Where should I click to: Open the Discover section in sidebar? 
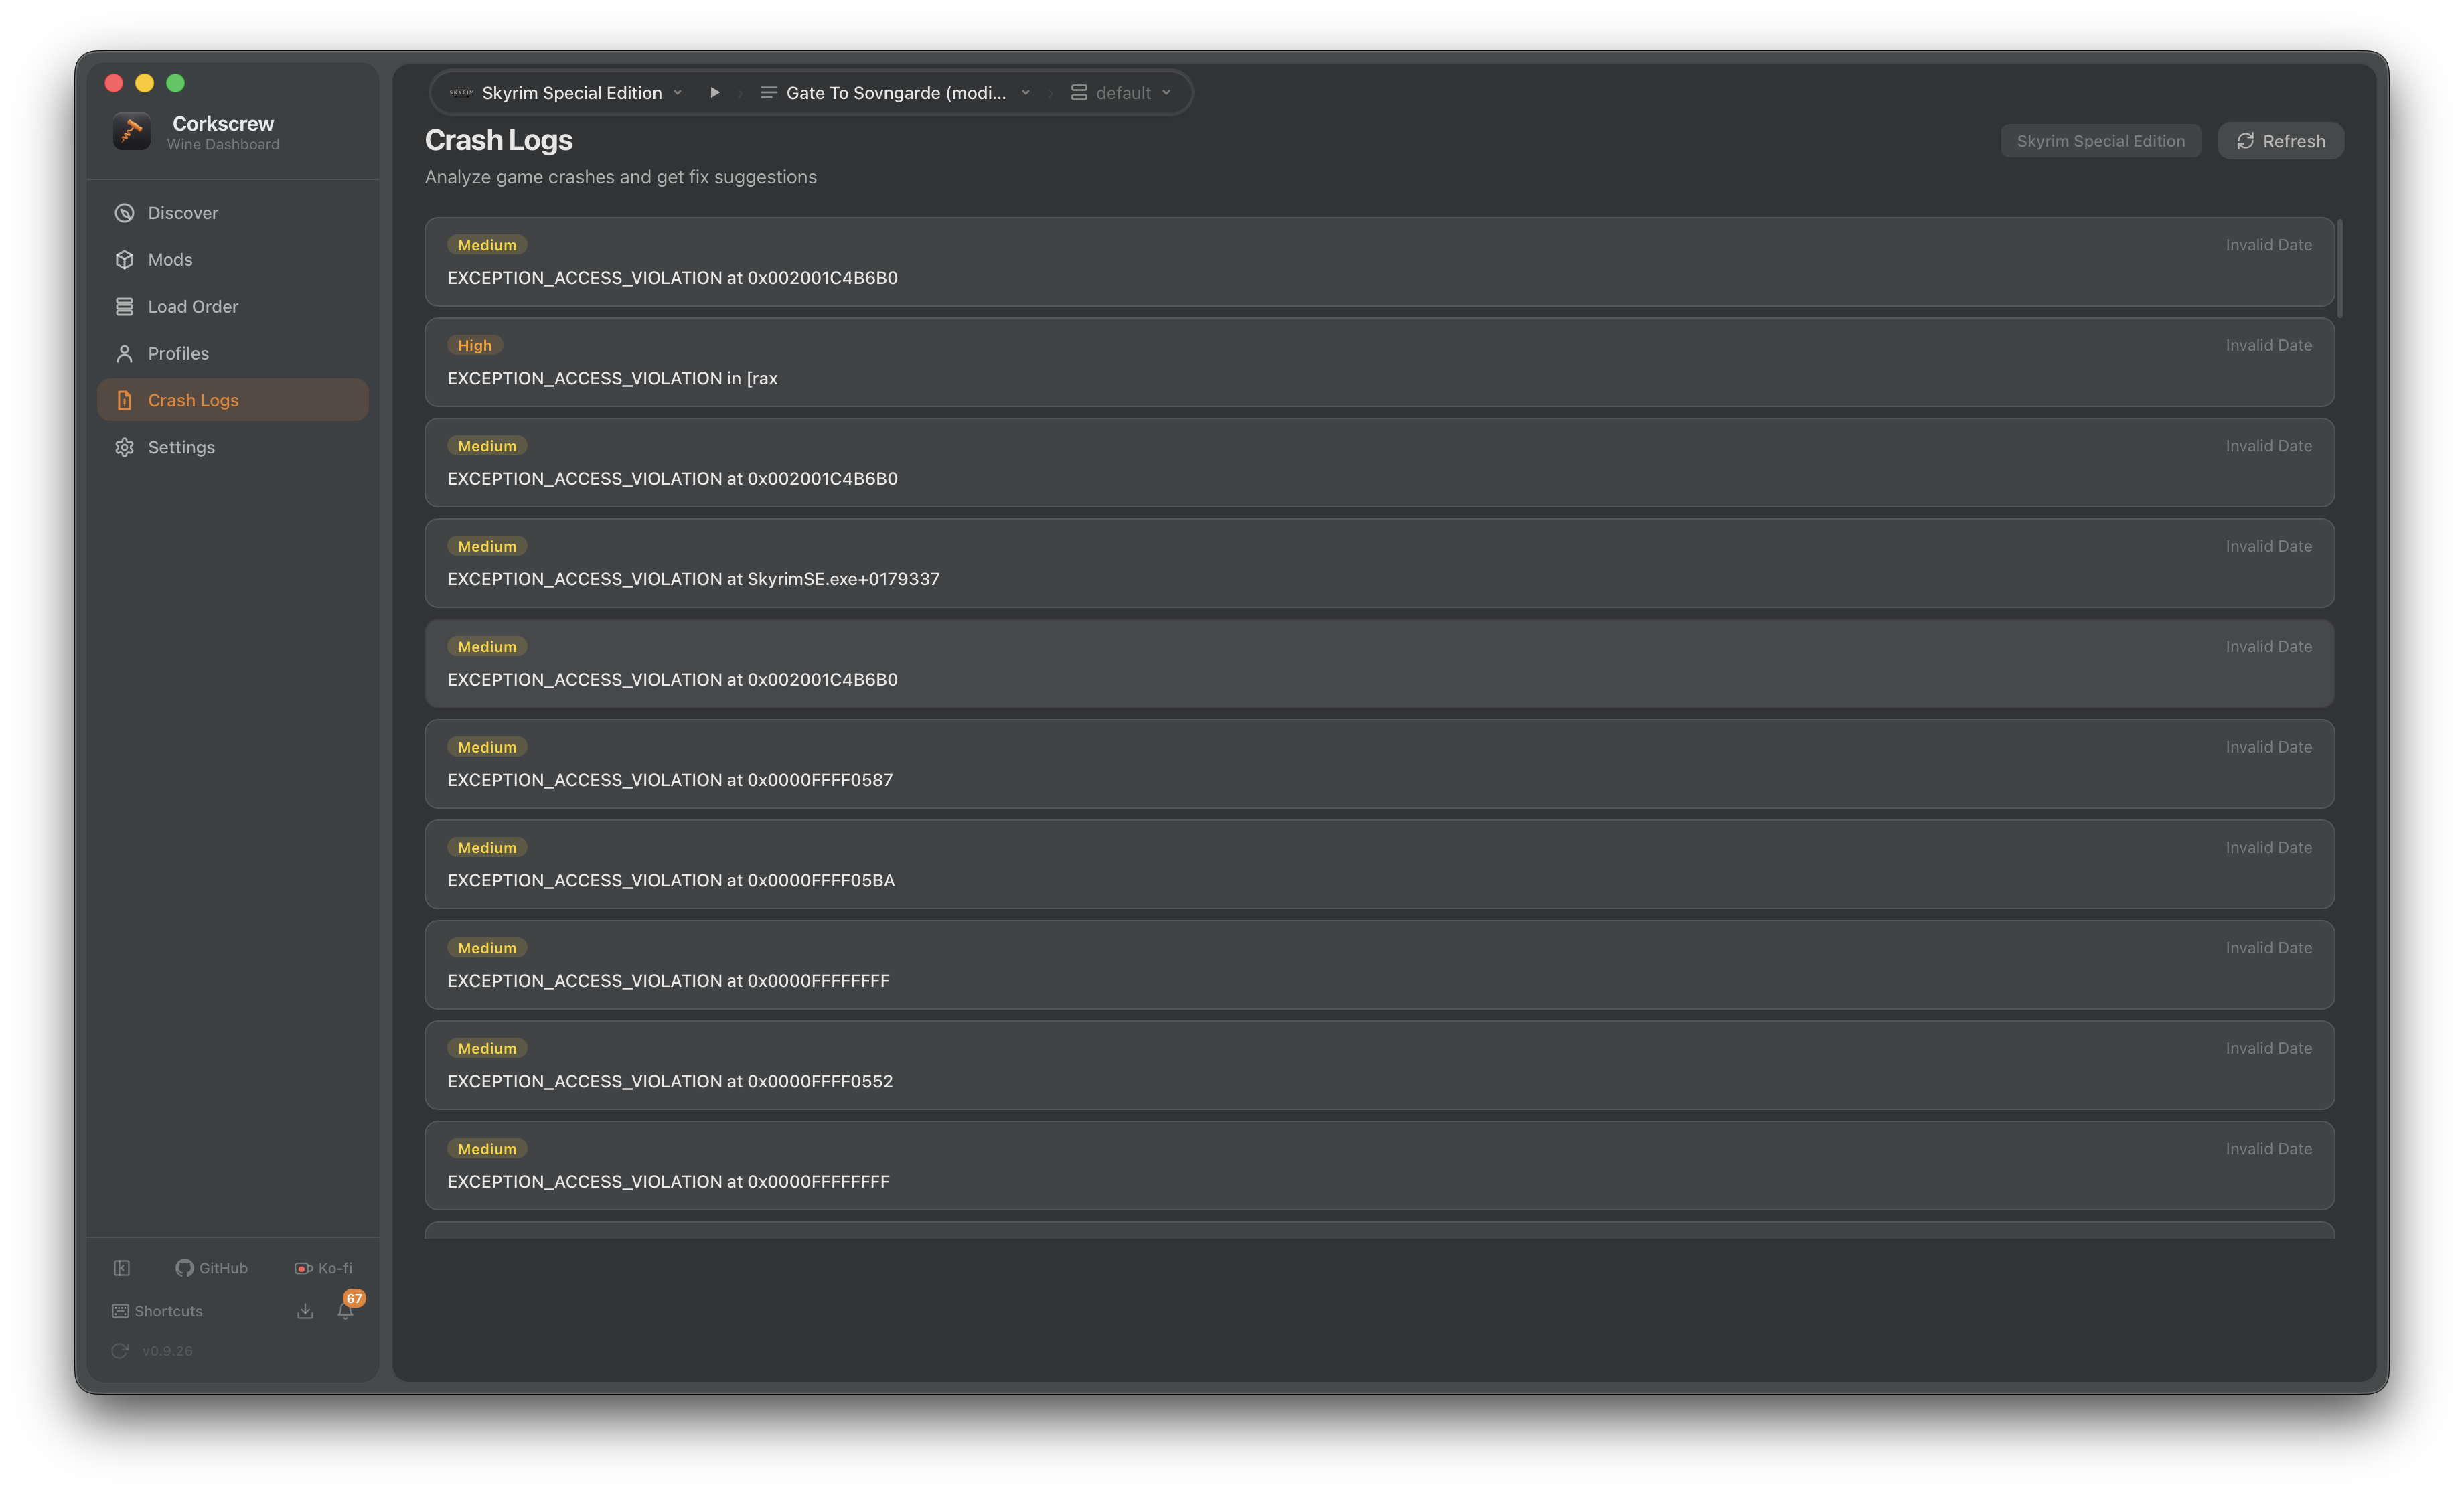(182, 212)
